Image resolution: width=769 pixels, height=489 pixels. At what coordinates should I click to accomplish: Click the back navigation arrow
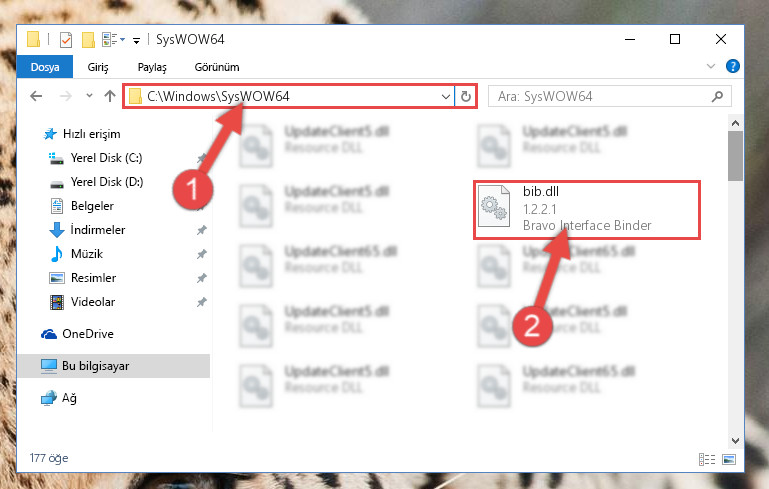[36, 96]
